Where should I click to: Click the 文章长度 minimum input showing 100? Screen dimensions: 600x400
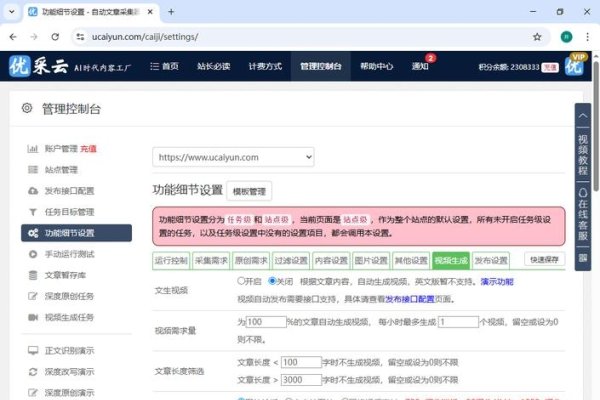(301, 362)
